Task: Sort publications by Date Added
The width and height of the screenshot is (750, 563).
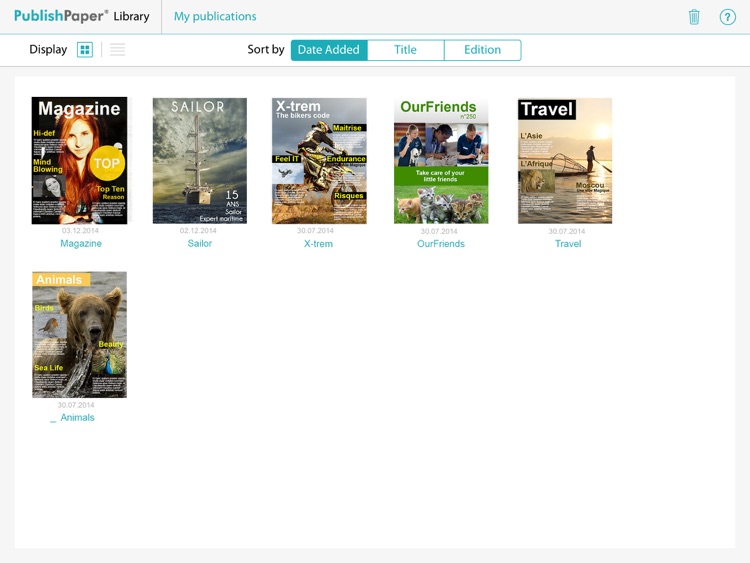Action: (329, 50)
